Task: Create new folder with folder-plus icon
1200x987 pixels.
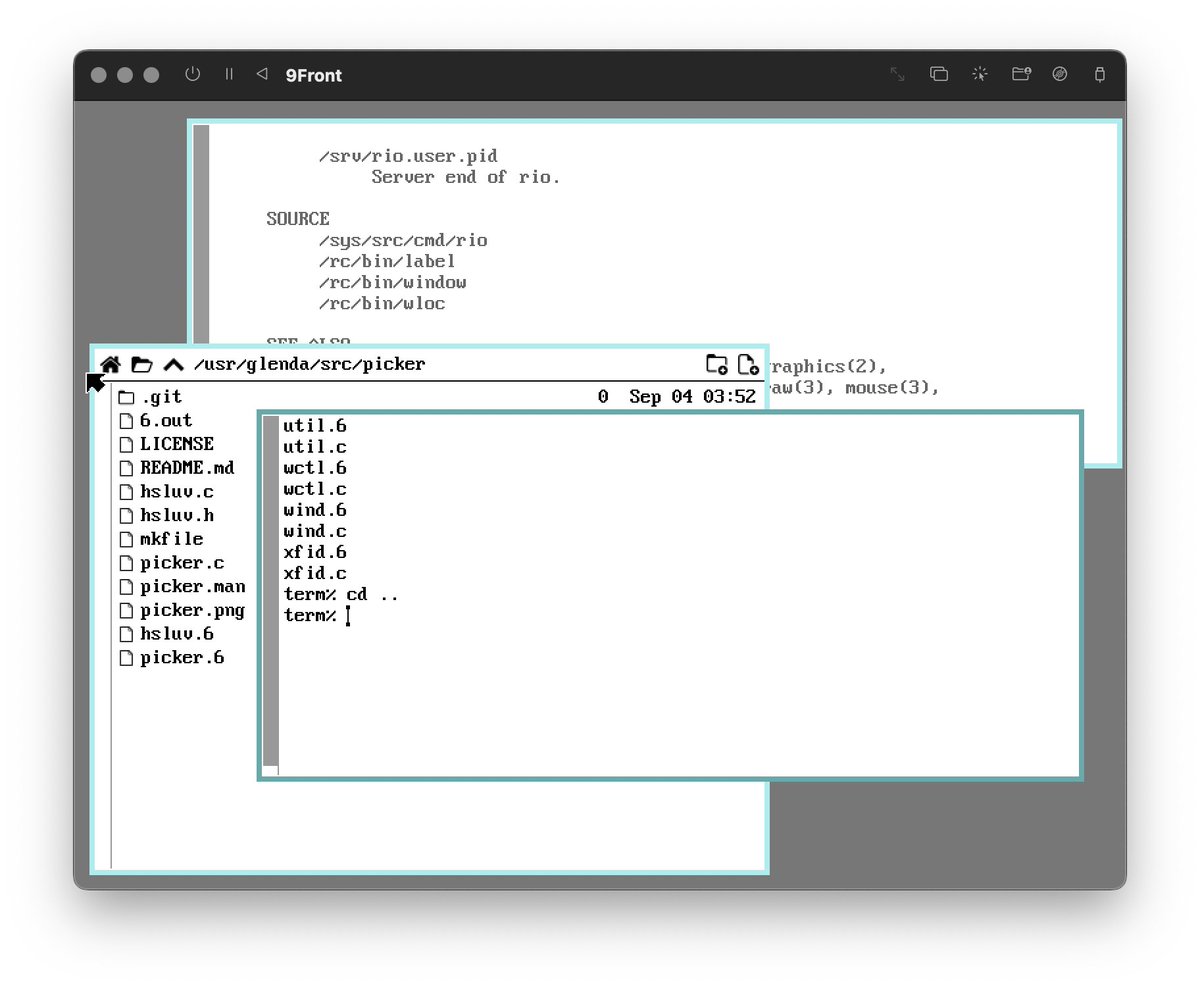Action: coord(717,364)
